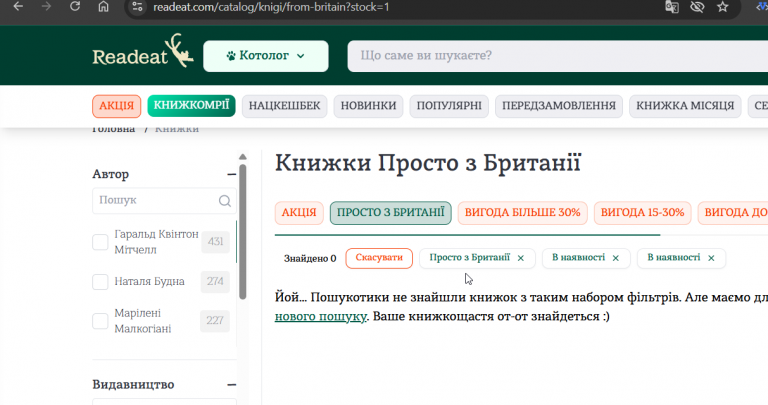Click the 'Книжки Просто з Британії' heading
Image resolution: width=768 pixels, height=405 pixels.
pyautogui.click(x=428, y=163)
